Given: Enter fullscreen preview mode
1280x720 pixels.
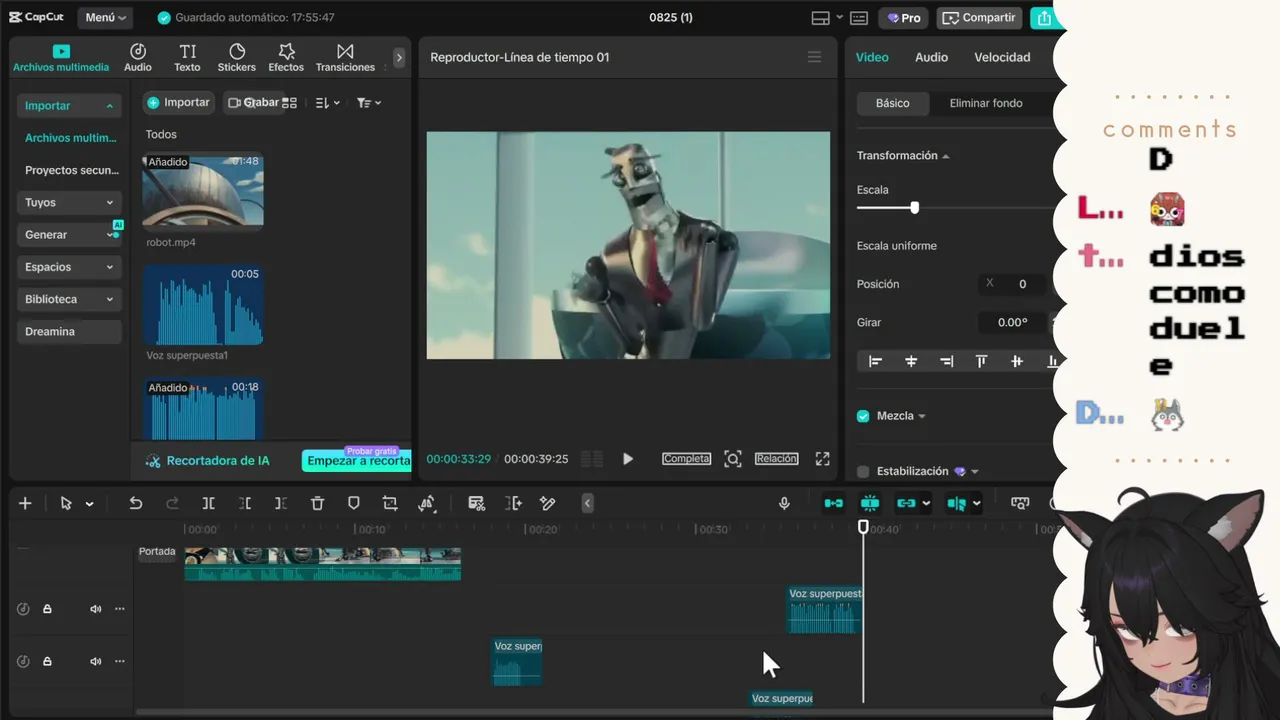Looking at the screenshot, I should (822, 459).
